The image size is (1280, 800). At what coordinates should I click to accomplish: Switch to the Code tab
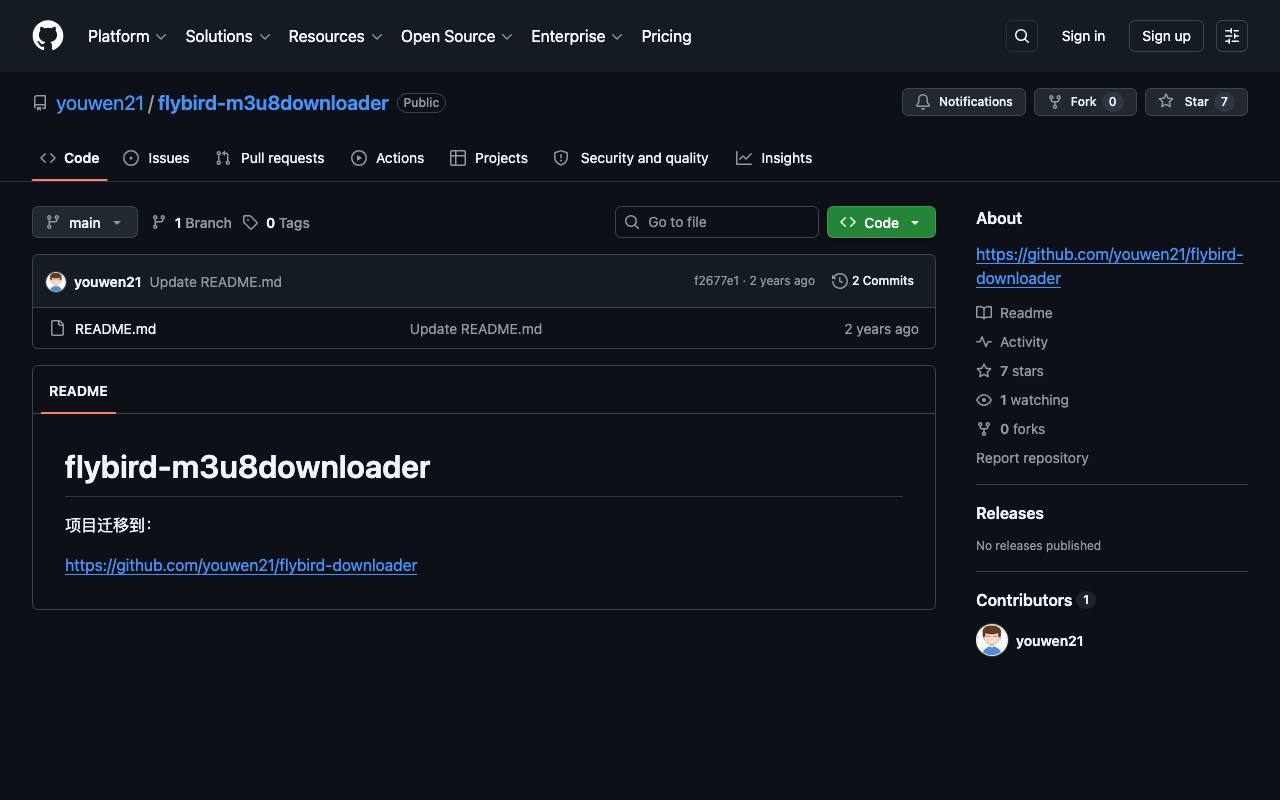point(69,158)
